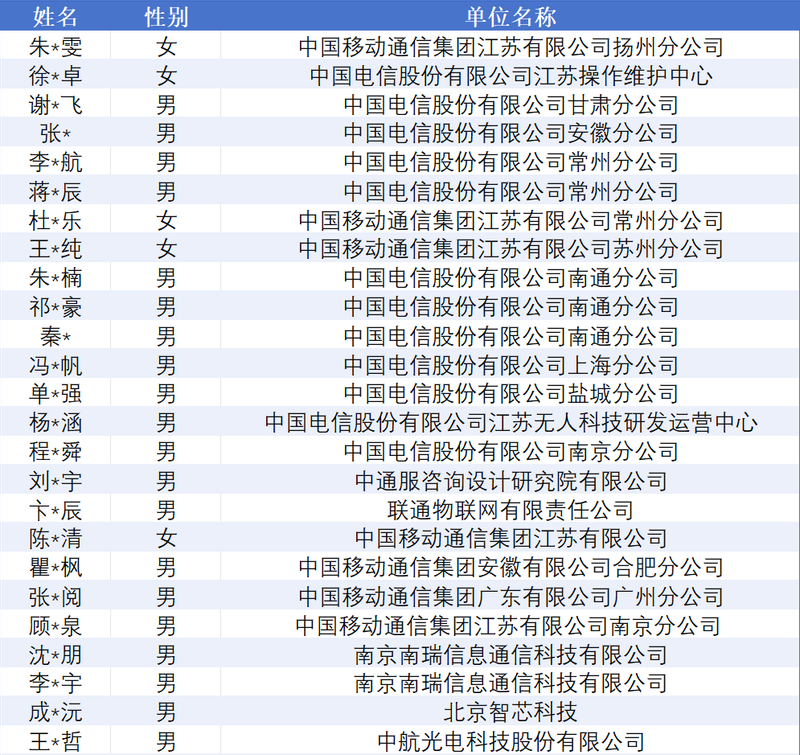
Task: Select the name cell 李*航
Action: point(56,163)
